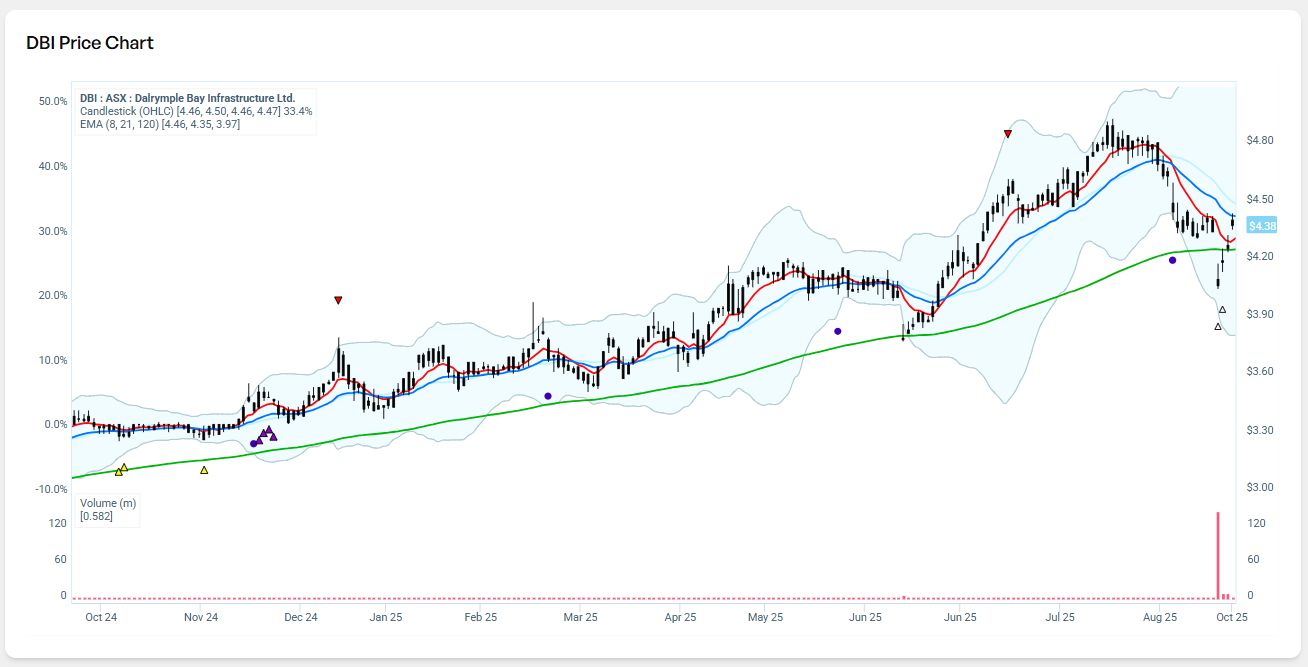Click the Candlestick (OHLC) legend entry
1308x667 pixels.
127,111
